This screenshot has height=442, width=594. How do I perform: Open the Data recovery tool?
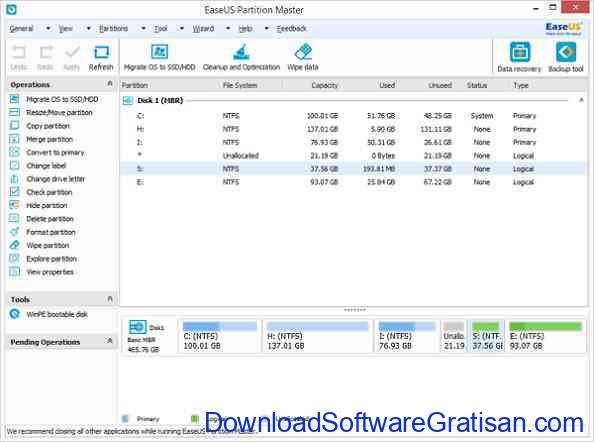coord(520,57)
